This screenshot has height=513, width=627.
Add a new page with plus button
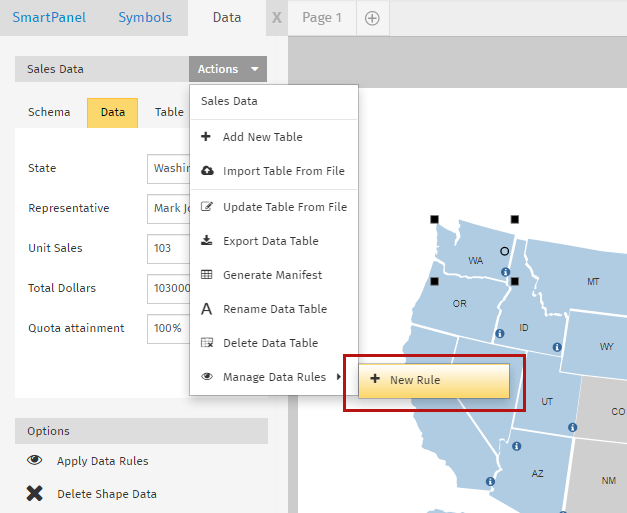[372, 18]
